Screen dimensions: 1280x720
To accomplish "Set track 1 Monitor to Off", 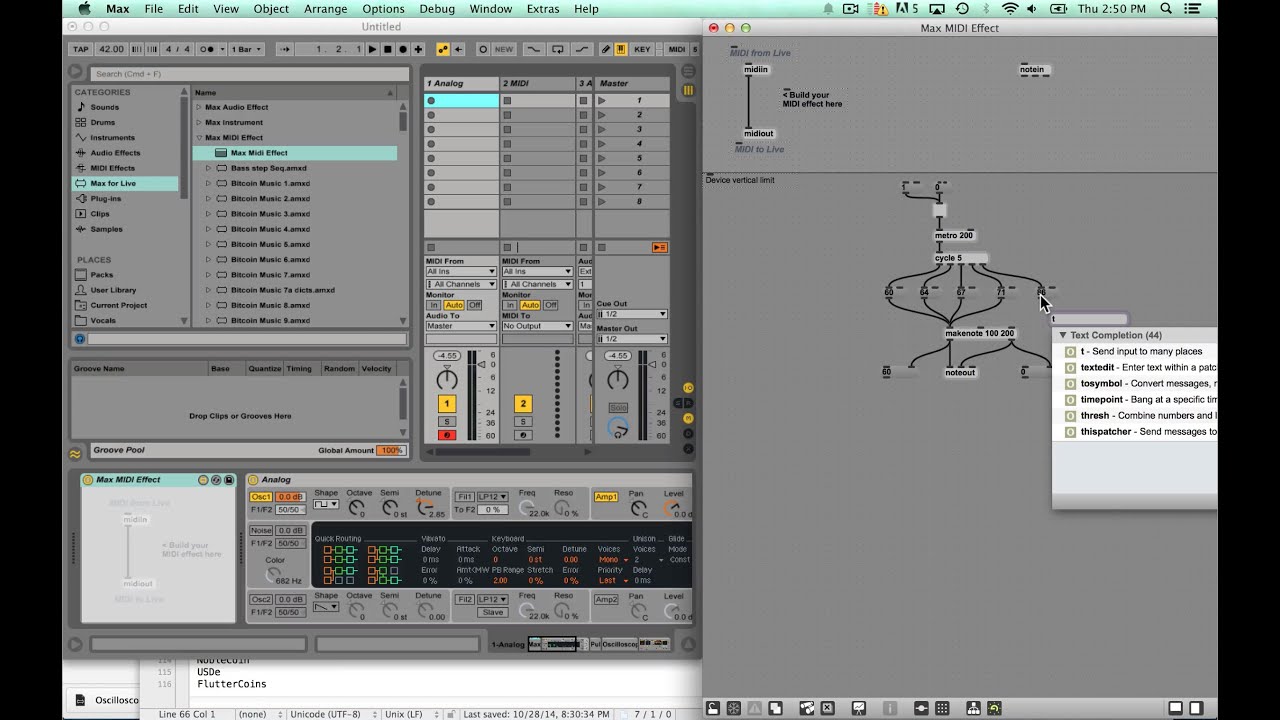I will (x=474, y=305).
